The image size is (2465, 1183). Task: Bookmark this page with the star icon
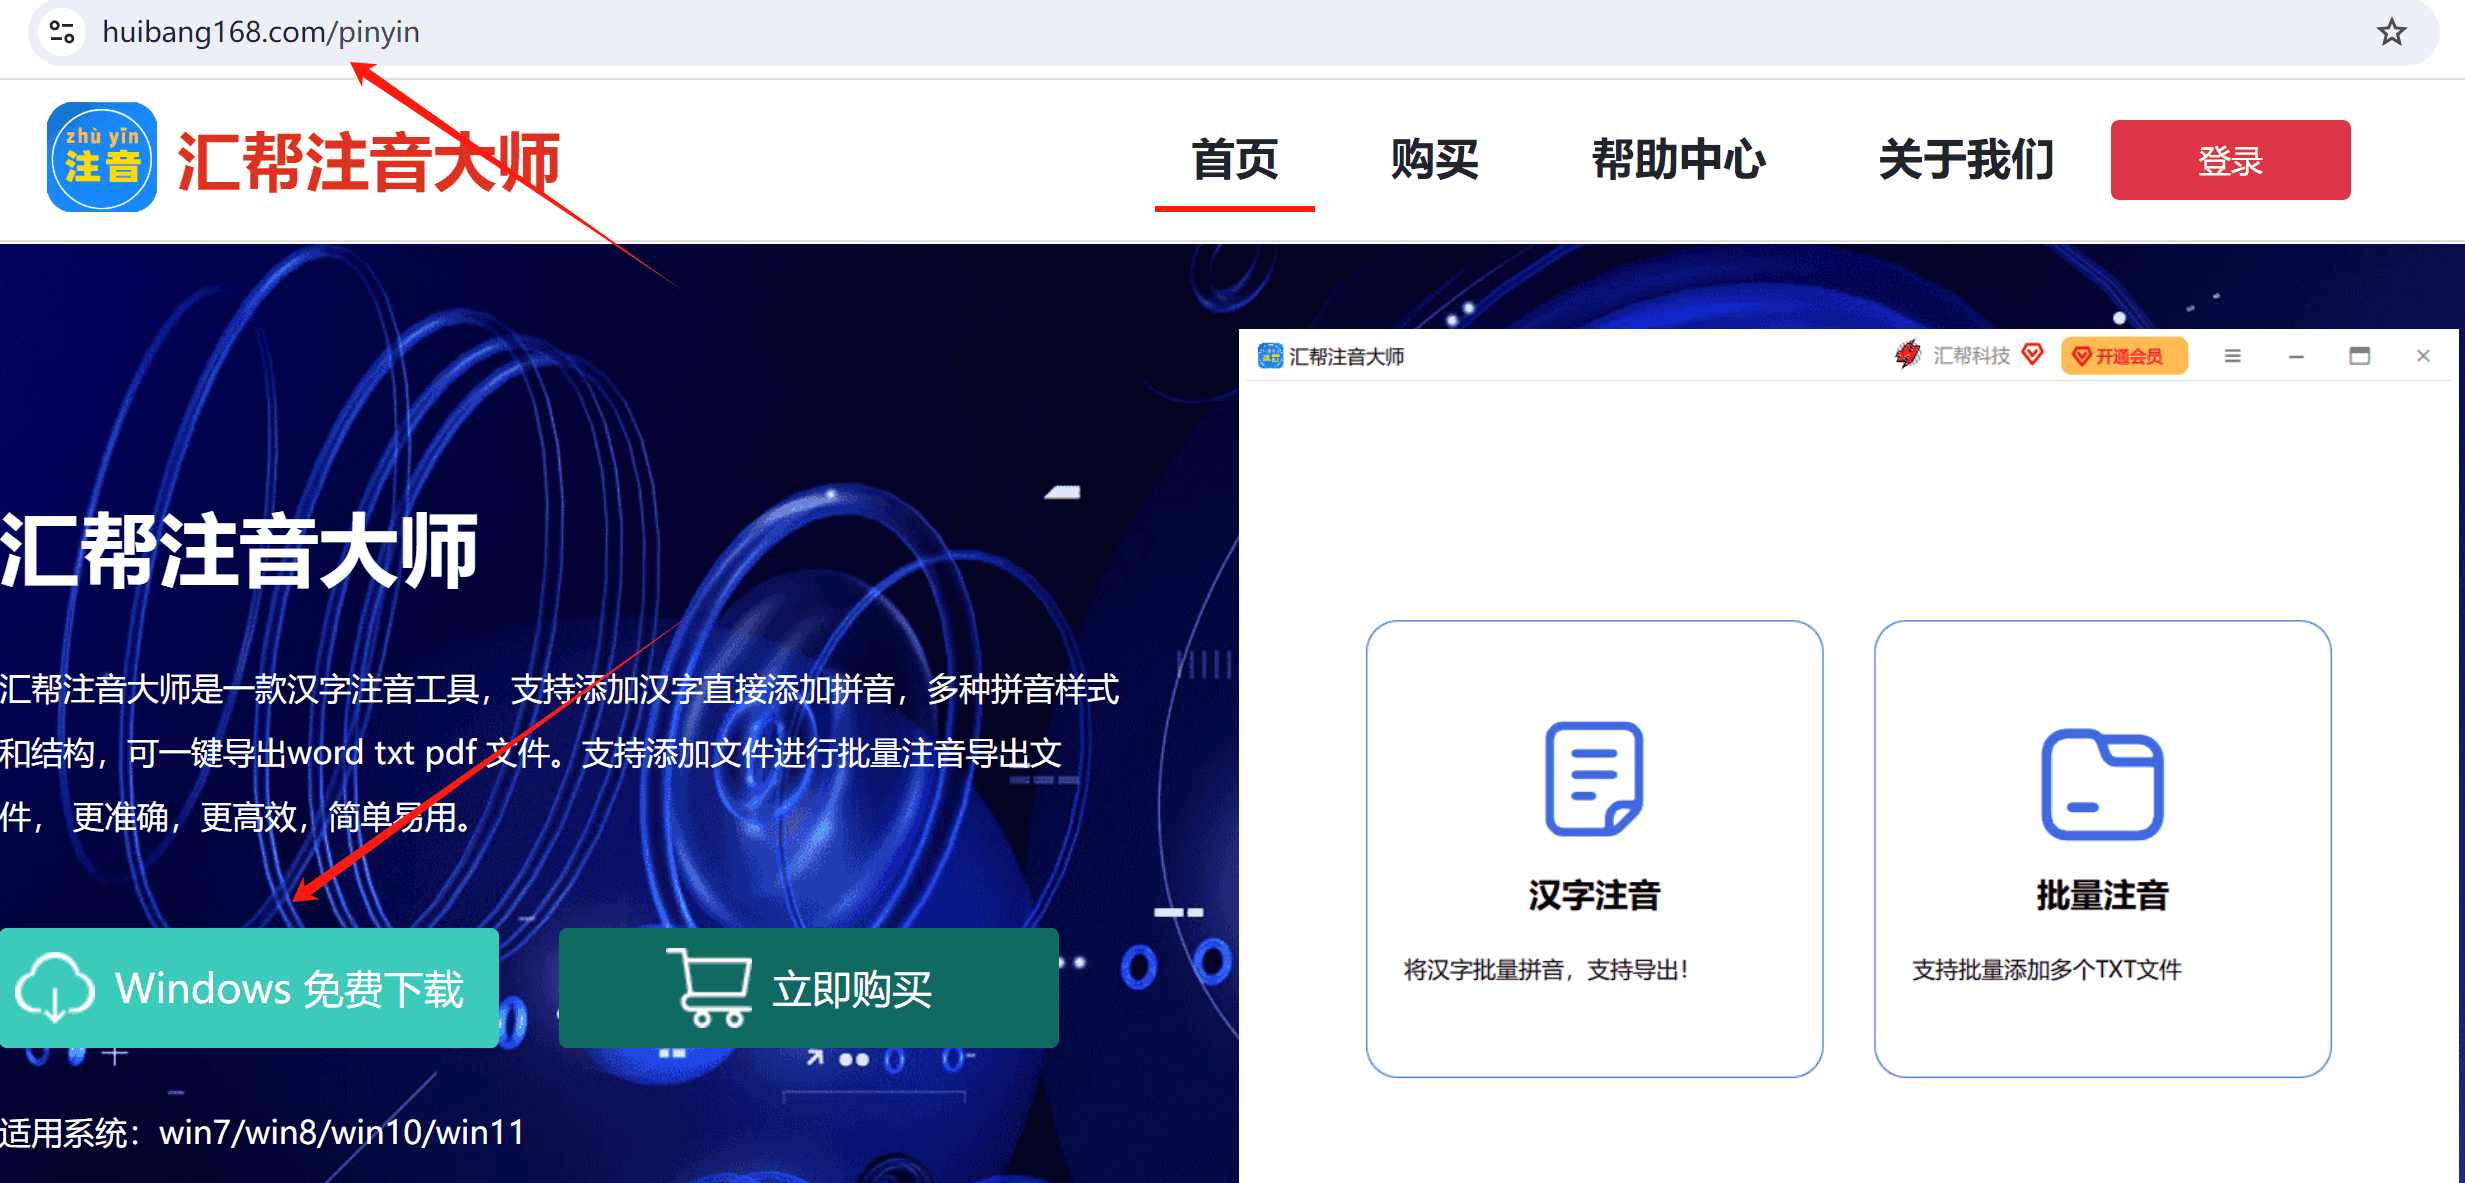pyautogui.click(x=2391, y=32)
